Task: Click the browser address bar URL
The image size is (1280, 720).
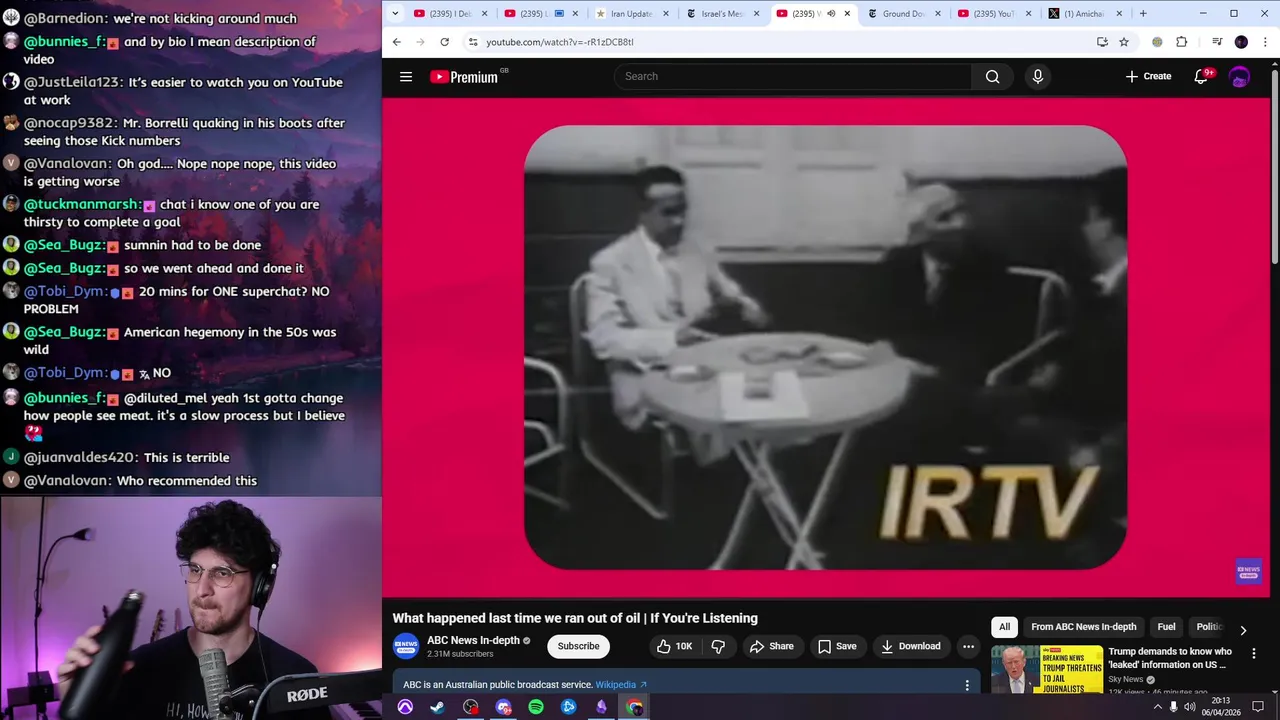Action: coord(560,42)
